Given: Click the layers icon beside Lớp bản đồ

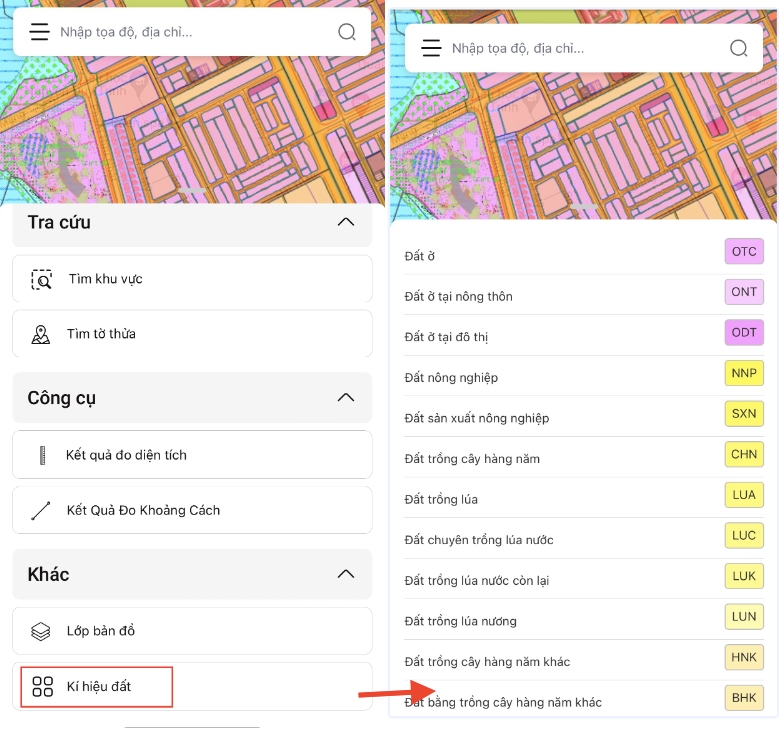Looking at the screenshot, I should (41, 631).
